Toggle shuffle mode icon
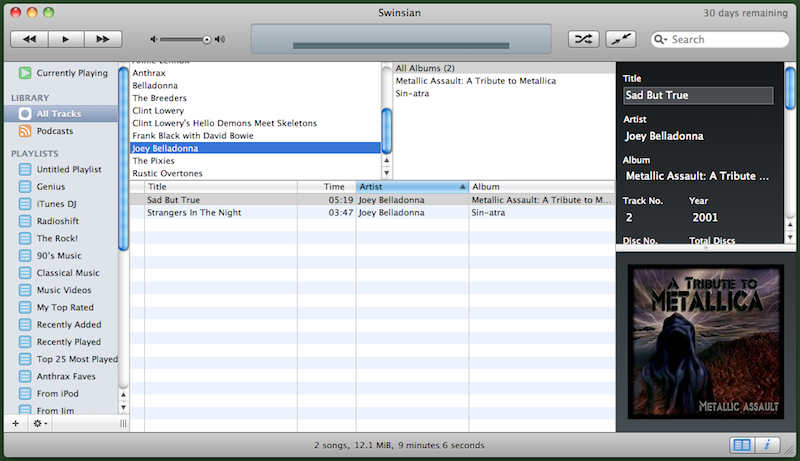The height and width of the screenshot is (461, 800). coord(583,39)
